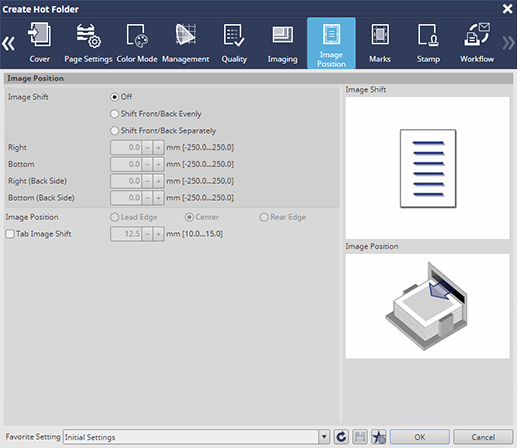Viewport: 517px width, 448px height.
Task: Show more tabs with right chevron
Action: (509, 43)
